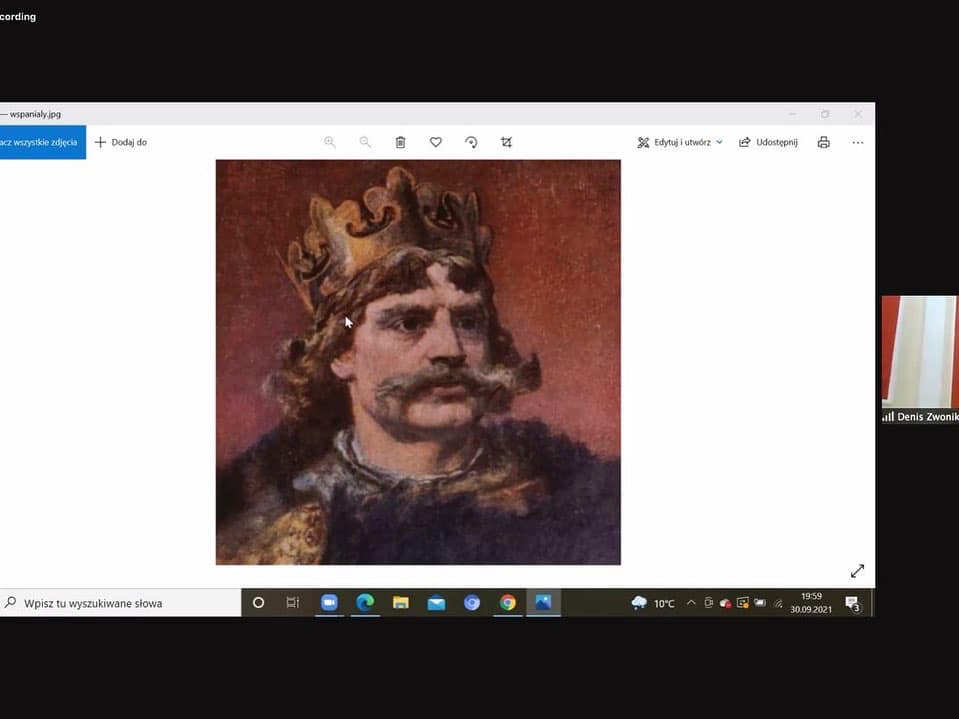Screen dimensions: 959x719
Task: Open Microsoft Edge from the taskbar
Action: pyautogui.click(x=365, y=603)
